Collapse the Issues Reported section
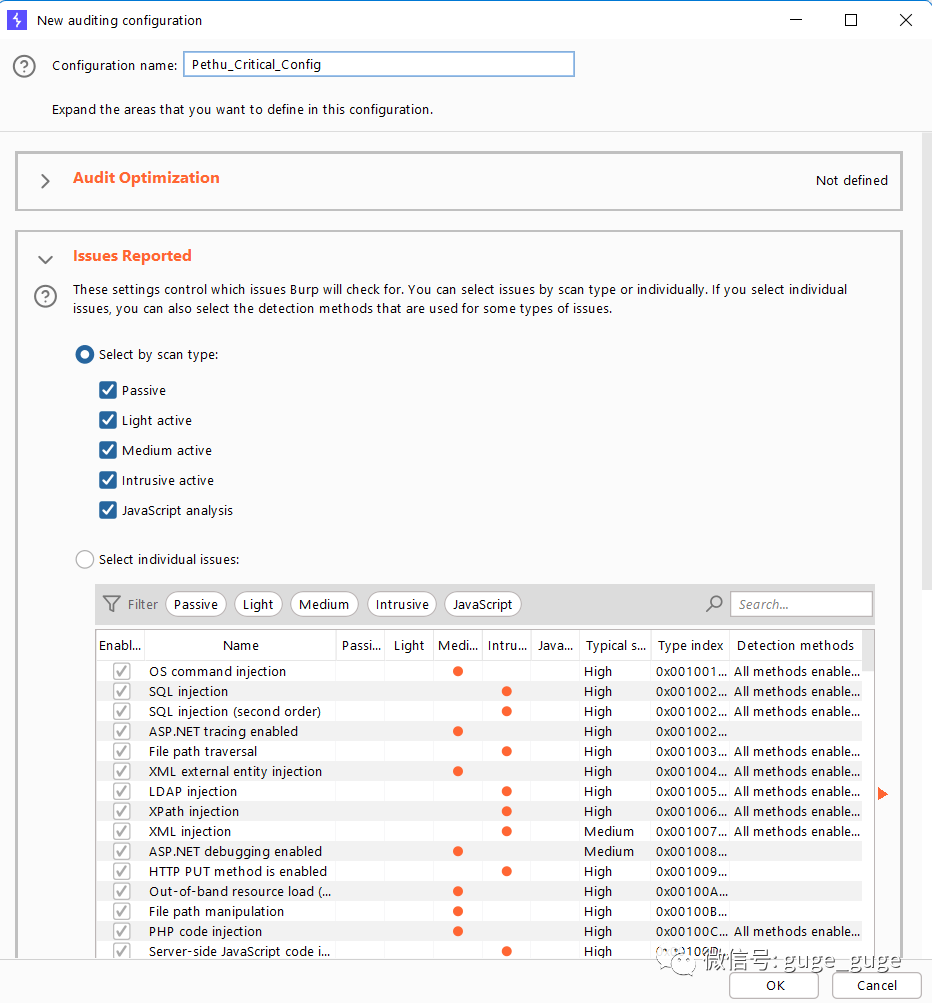Viewport: 932px width, 1003px height. coord(45,259)
